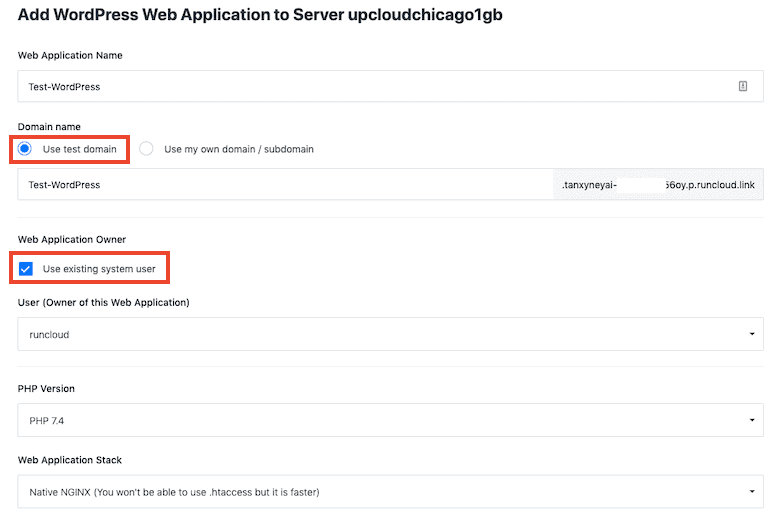Click the Add WordPress Web Application heading
This screenshot has height=516, width=778.
click(x=260, y=15)
